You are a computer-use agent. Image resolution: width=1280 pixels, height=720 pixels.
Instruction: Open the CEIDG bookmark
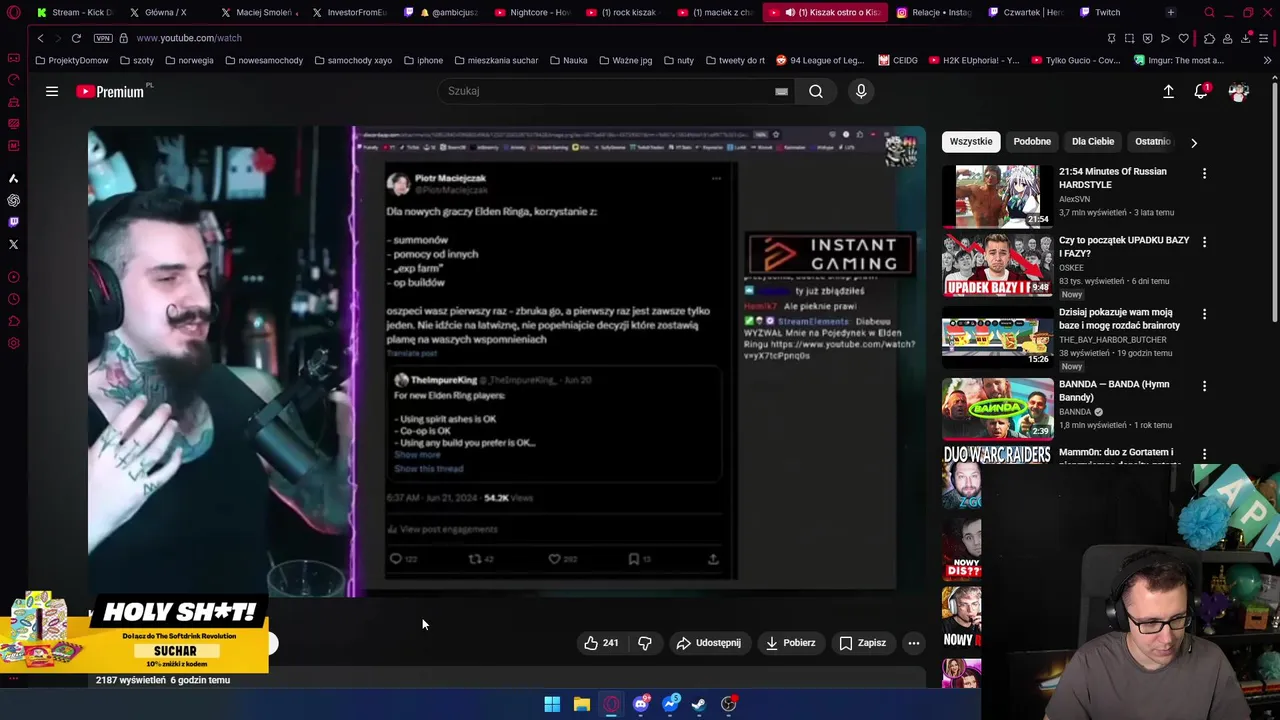pyautogui.click(x=898, y=60)
